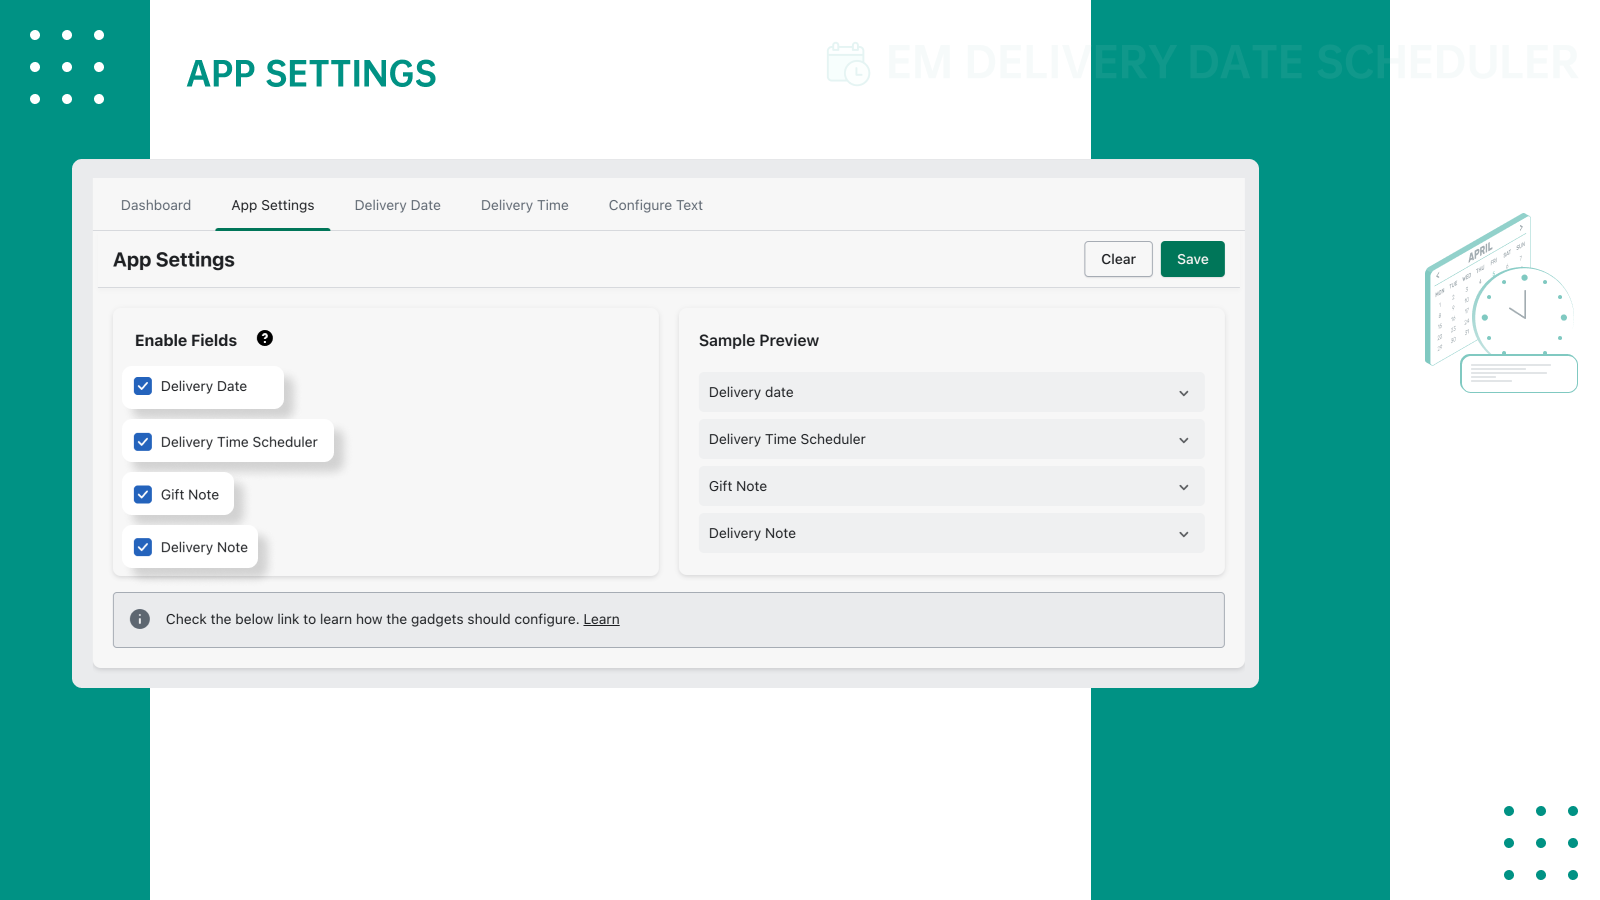Save the app settings
This screenshot has width=1600, height=900.
coord(1192,259)
